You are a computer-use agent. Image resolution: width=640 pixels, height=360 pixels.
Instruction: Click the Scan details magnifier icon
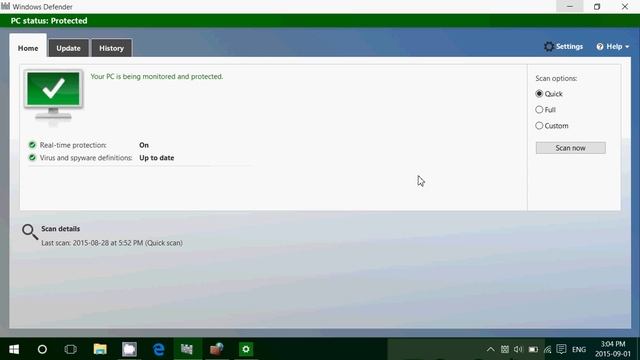click(x=30, y=232)
